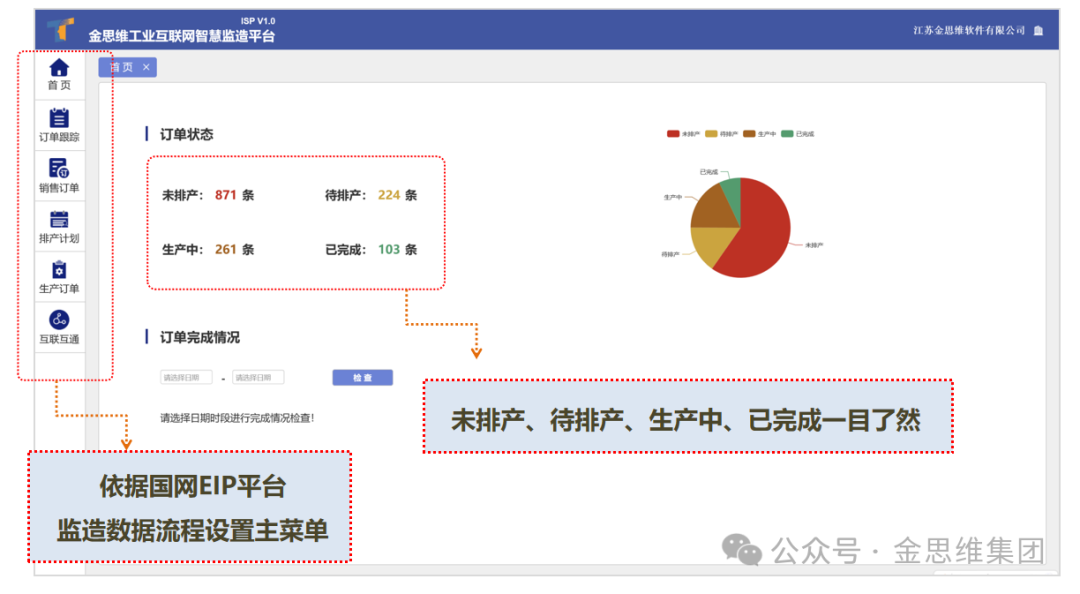Close the 首页 tab
Image resolution: width=1080 pixels, height=594 pixels.
click(x=146, y=67)
